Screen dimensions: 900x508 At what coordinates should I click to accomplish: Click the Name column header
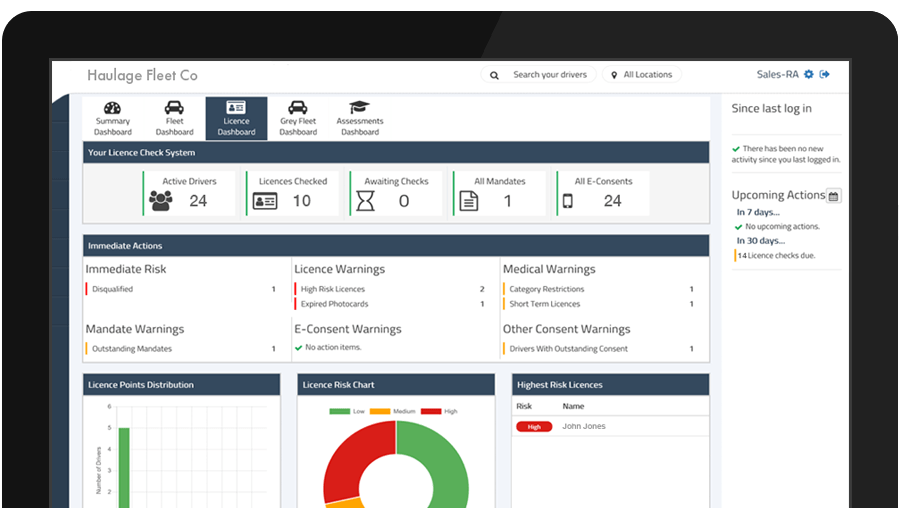pyautogui.click(x=573, y=406)
